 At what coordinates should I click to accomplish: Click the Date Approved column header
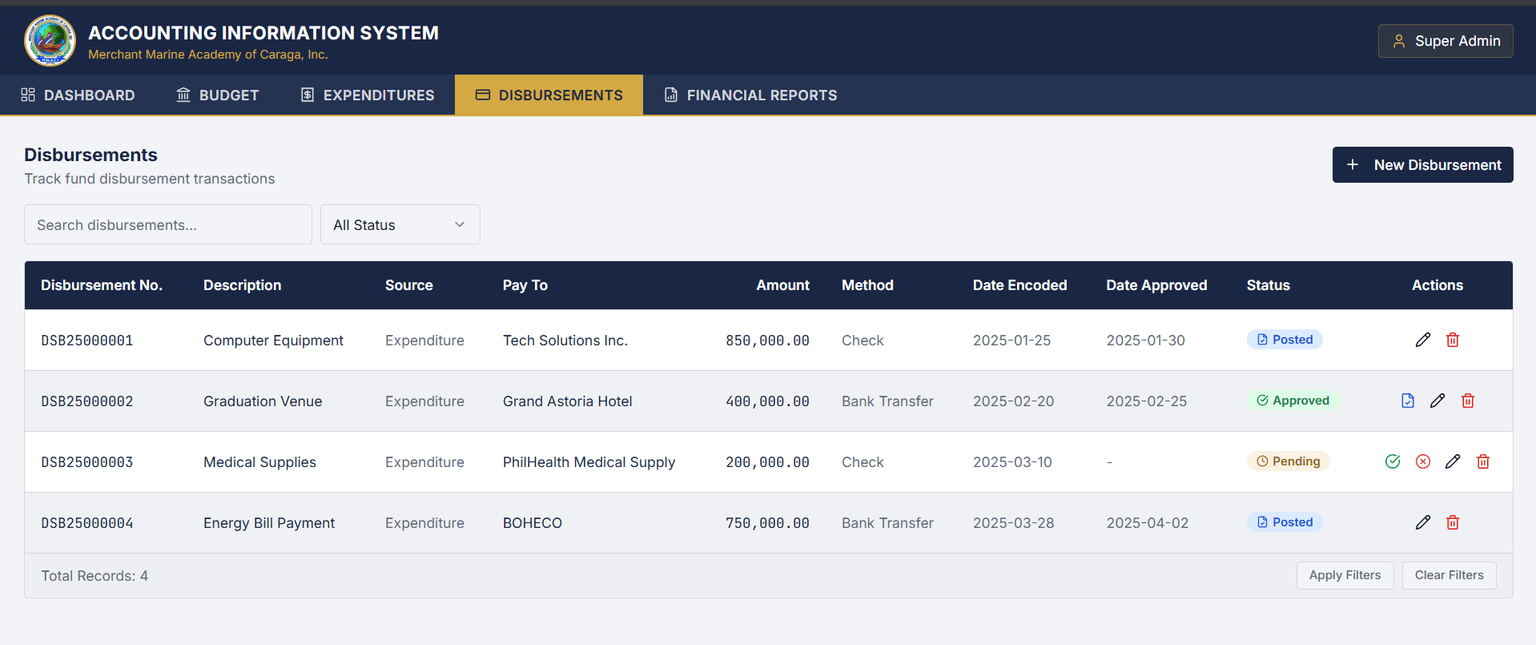coord(1157,285)
